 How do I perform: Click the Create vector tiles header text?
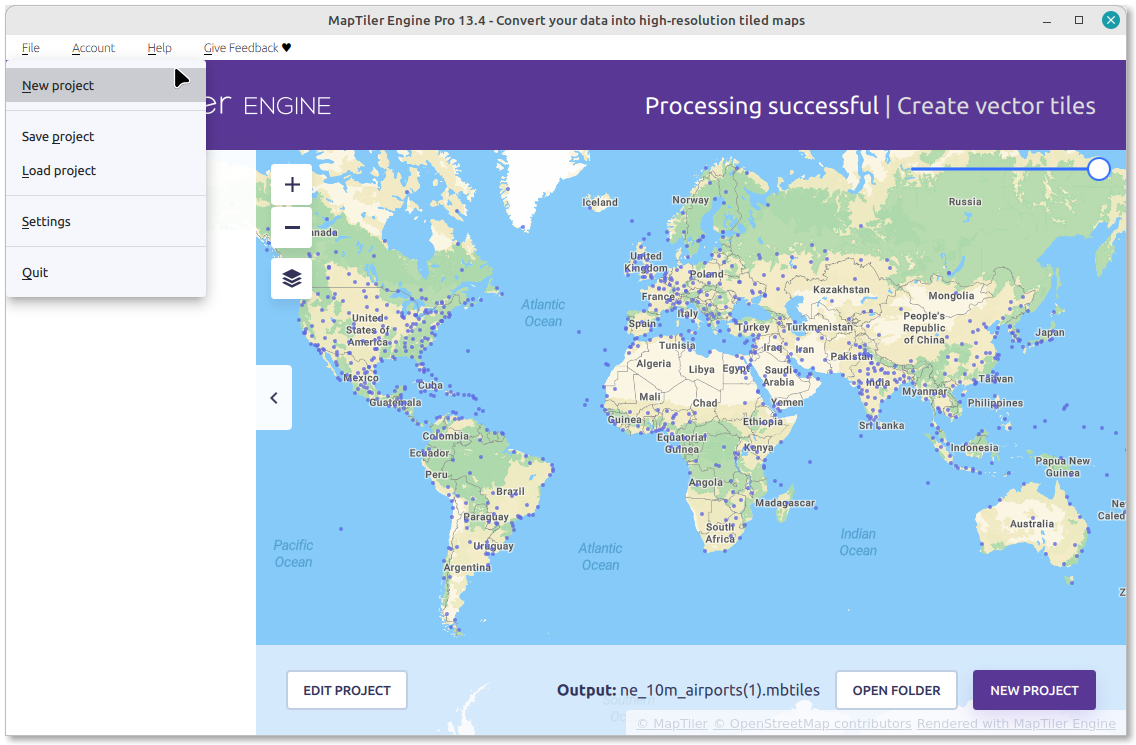click(996, 106)
